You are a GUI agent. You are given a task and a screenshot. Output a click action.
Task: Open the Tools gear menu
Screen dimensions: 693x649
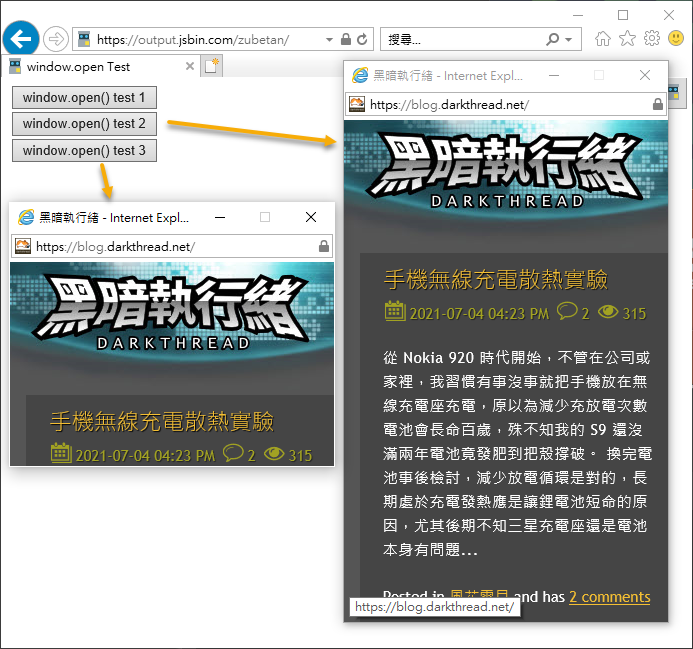652,39
